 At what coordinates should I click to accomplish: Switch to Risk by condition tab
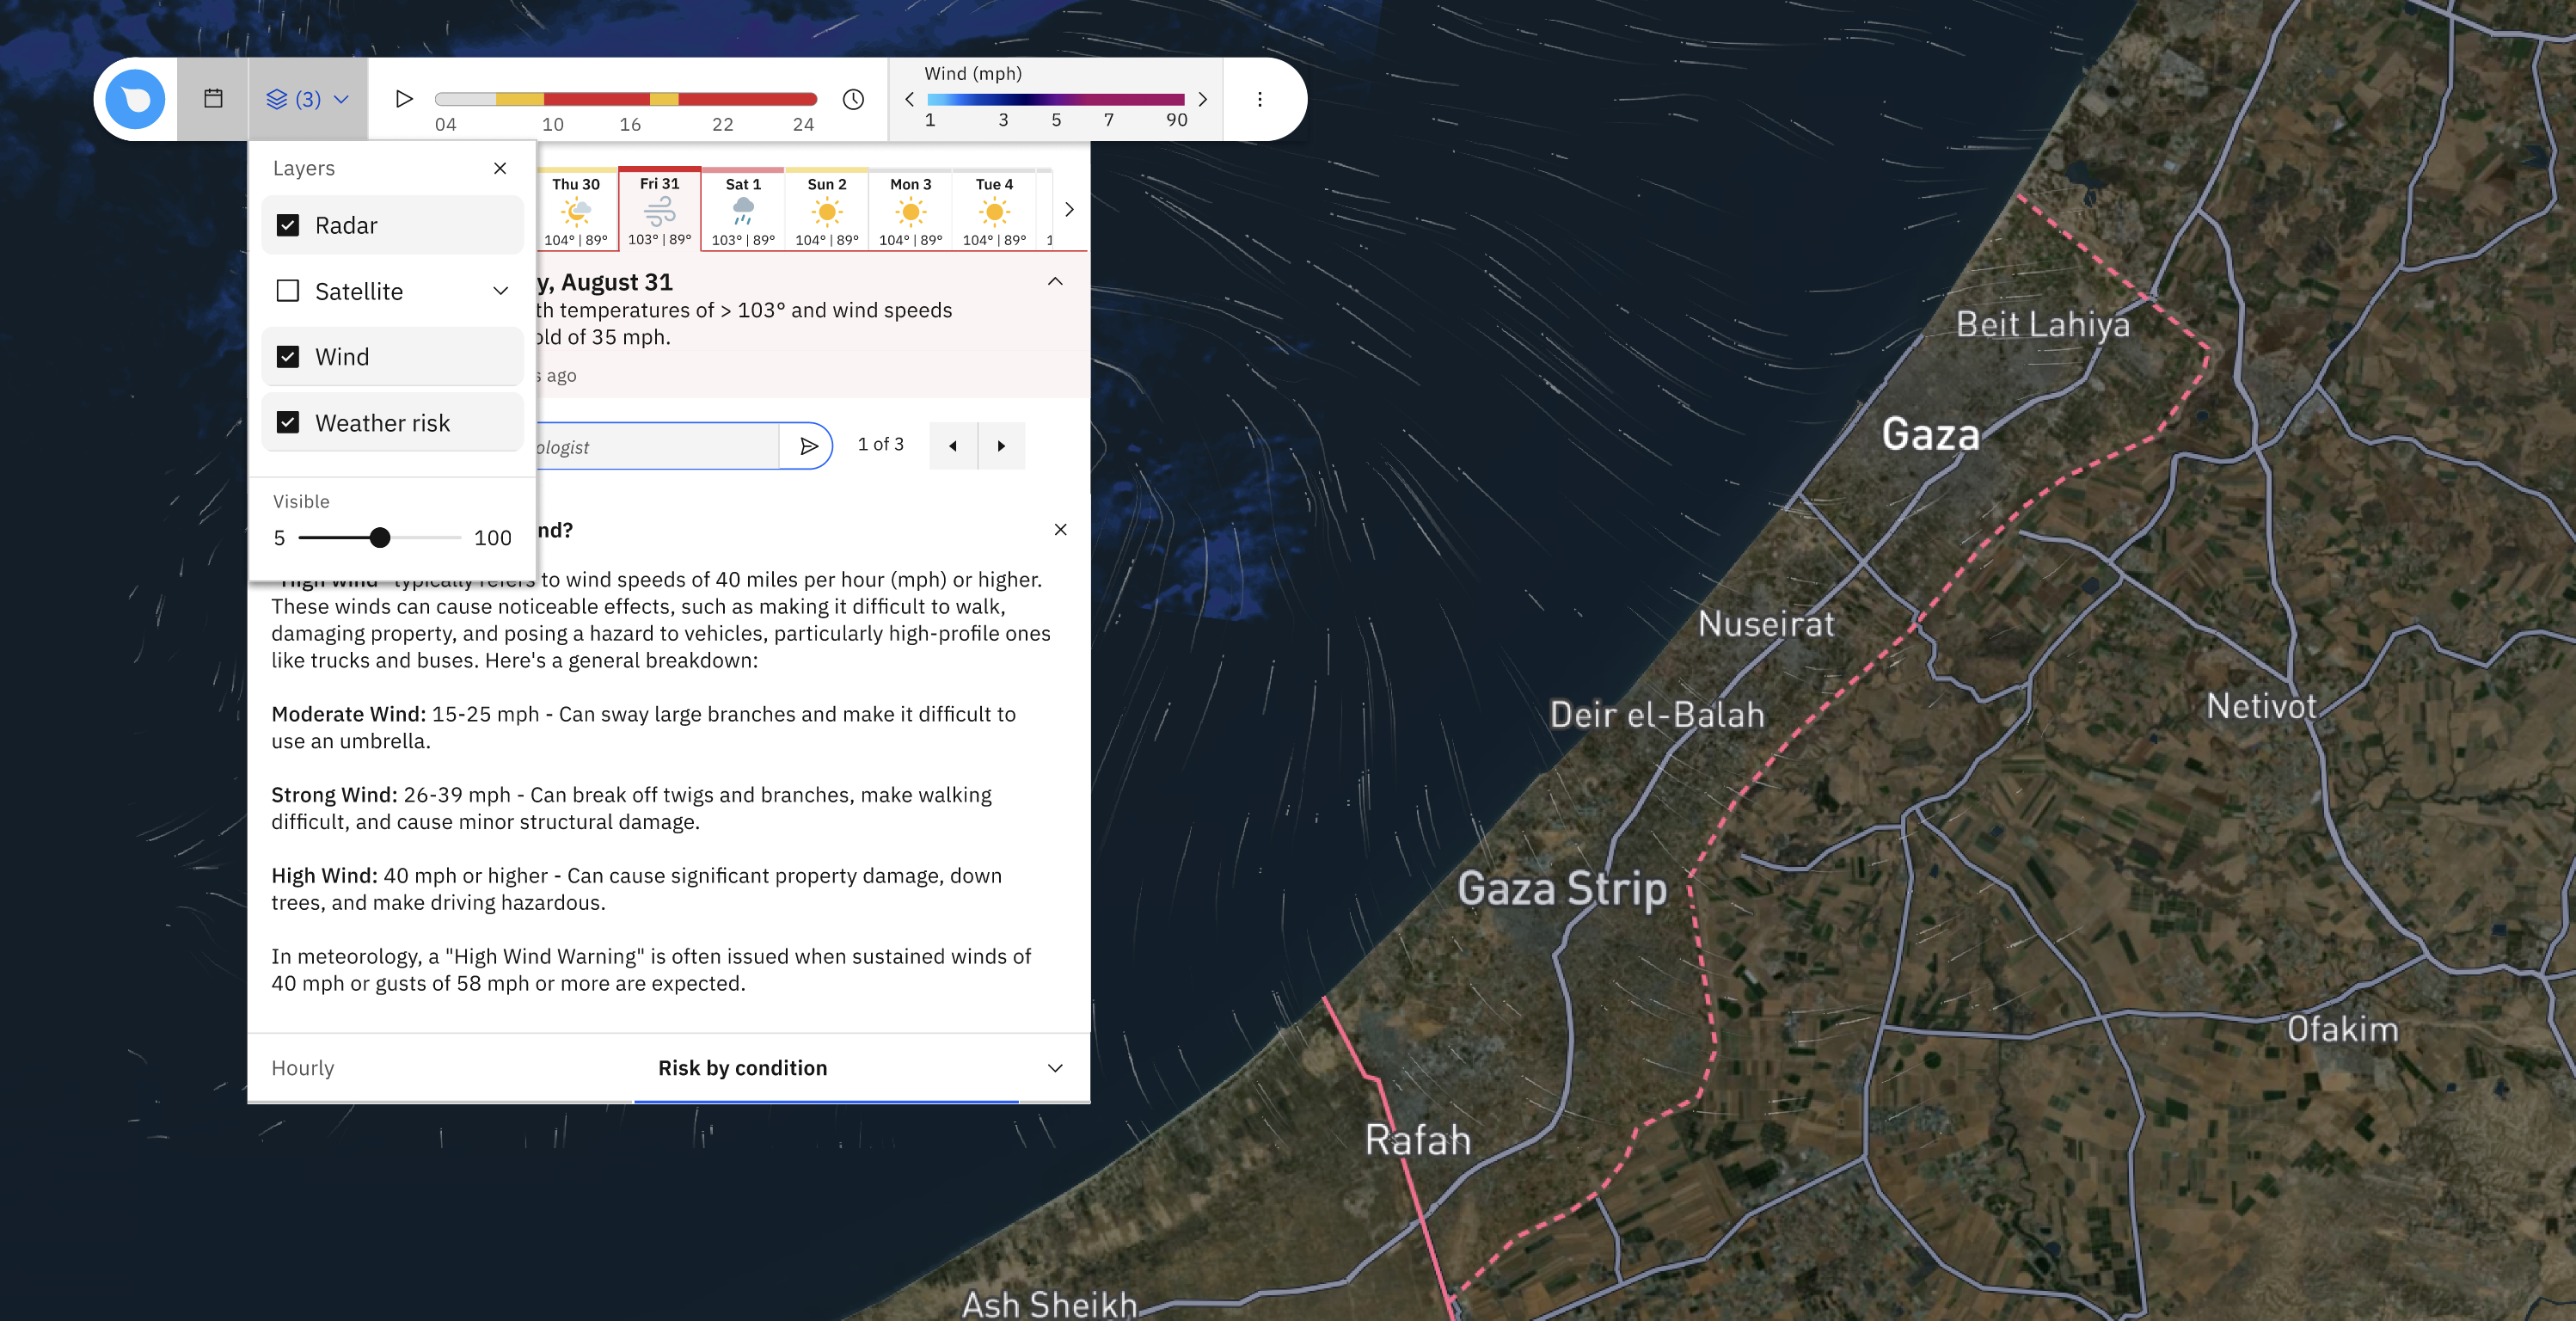(743, 1068)
